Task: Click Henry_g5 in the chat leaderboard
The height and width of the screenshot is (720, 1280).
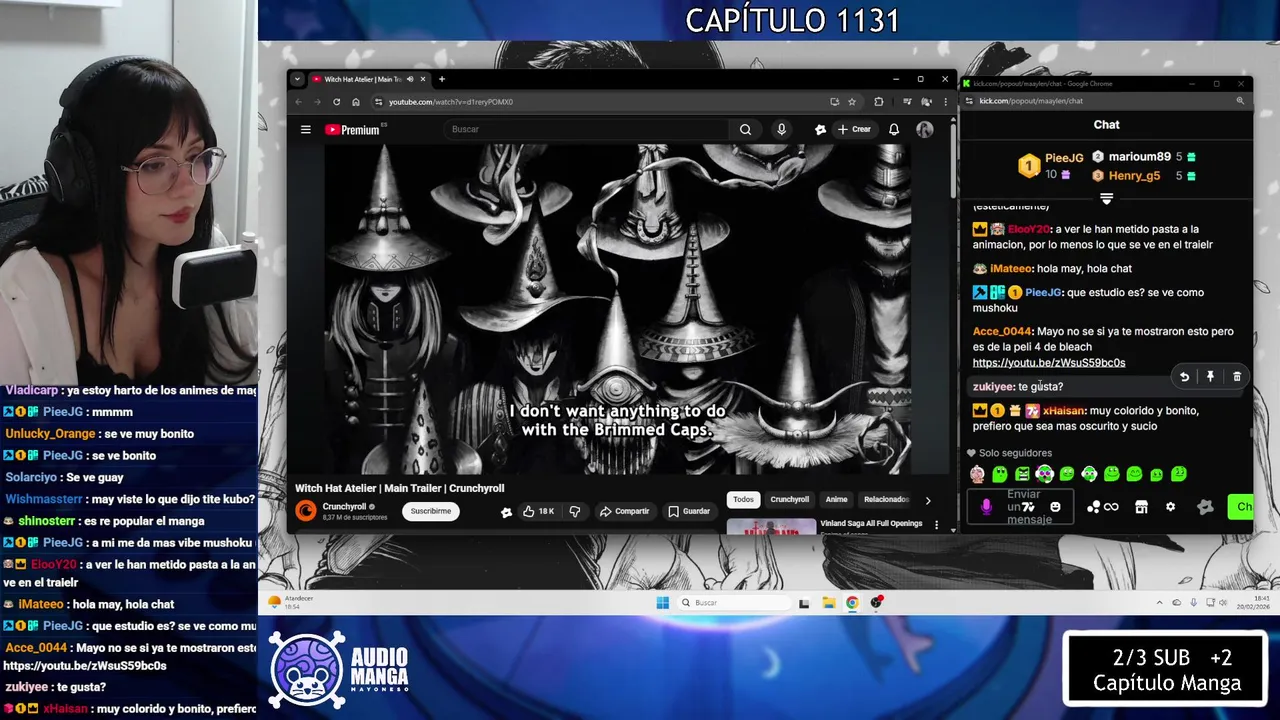Action: click(x=1134, y=176)
